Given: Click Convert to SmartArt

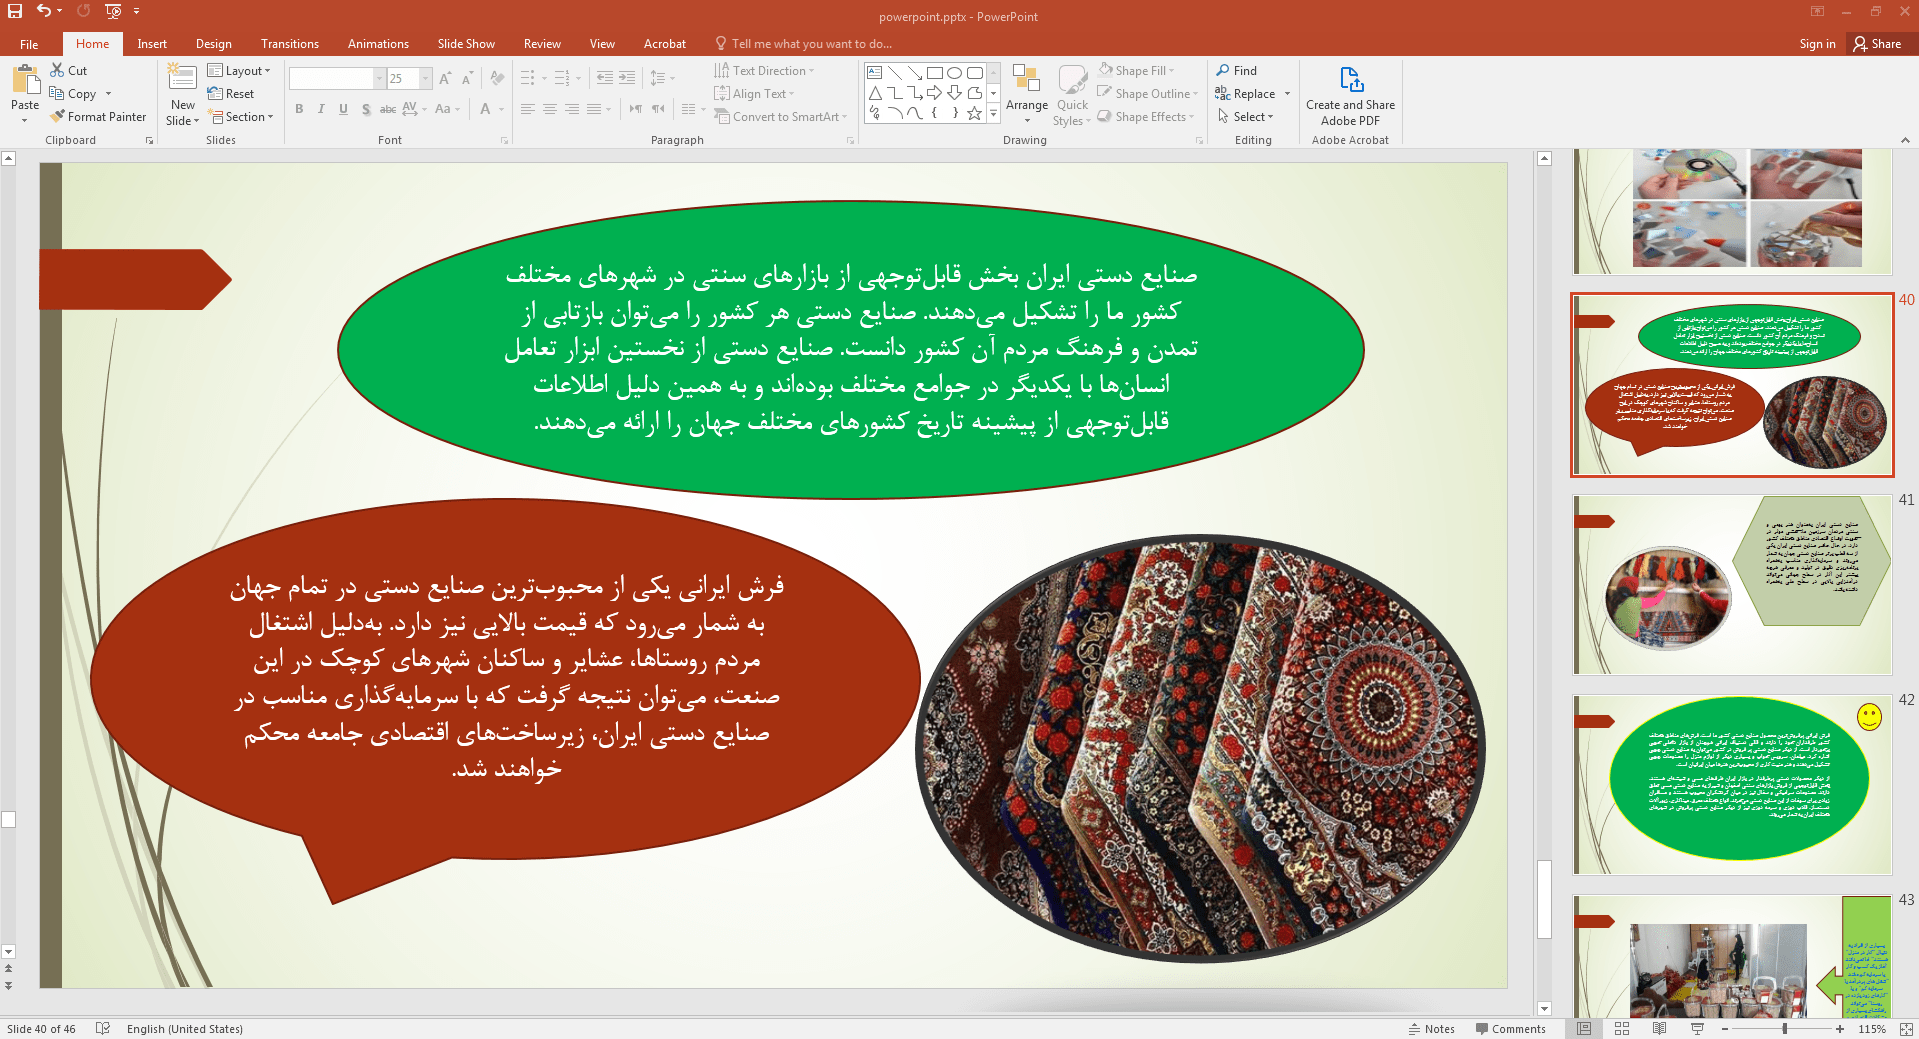Looking at the screenshot, I should click(781, 117).
